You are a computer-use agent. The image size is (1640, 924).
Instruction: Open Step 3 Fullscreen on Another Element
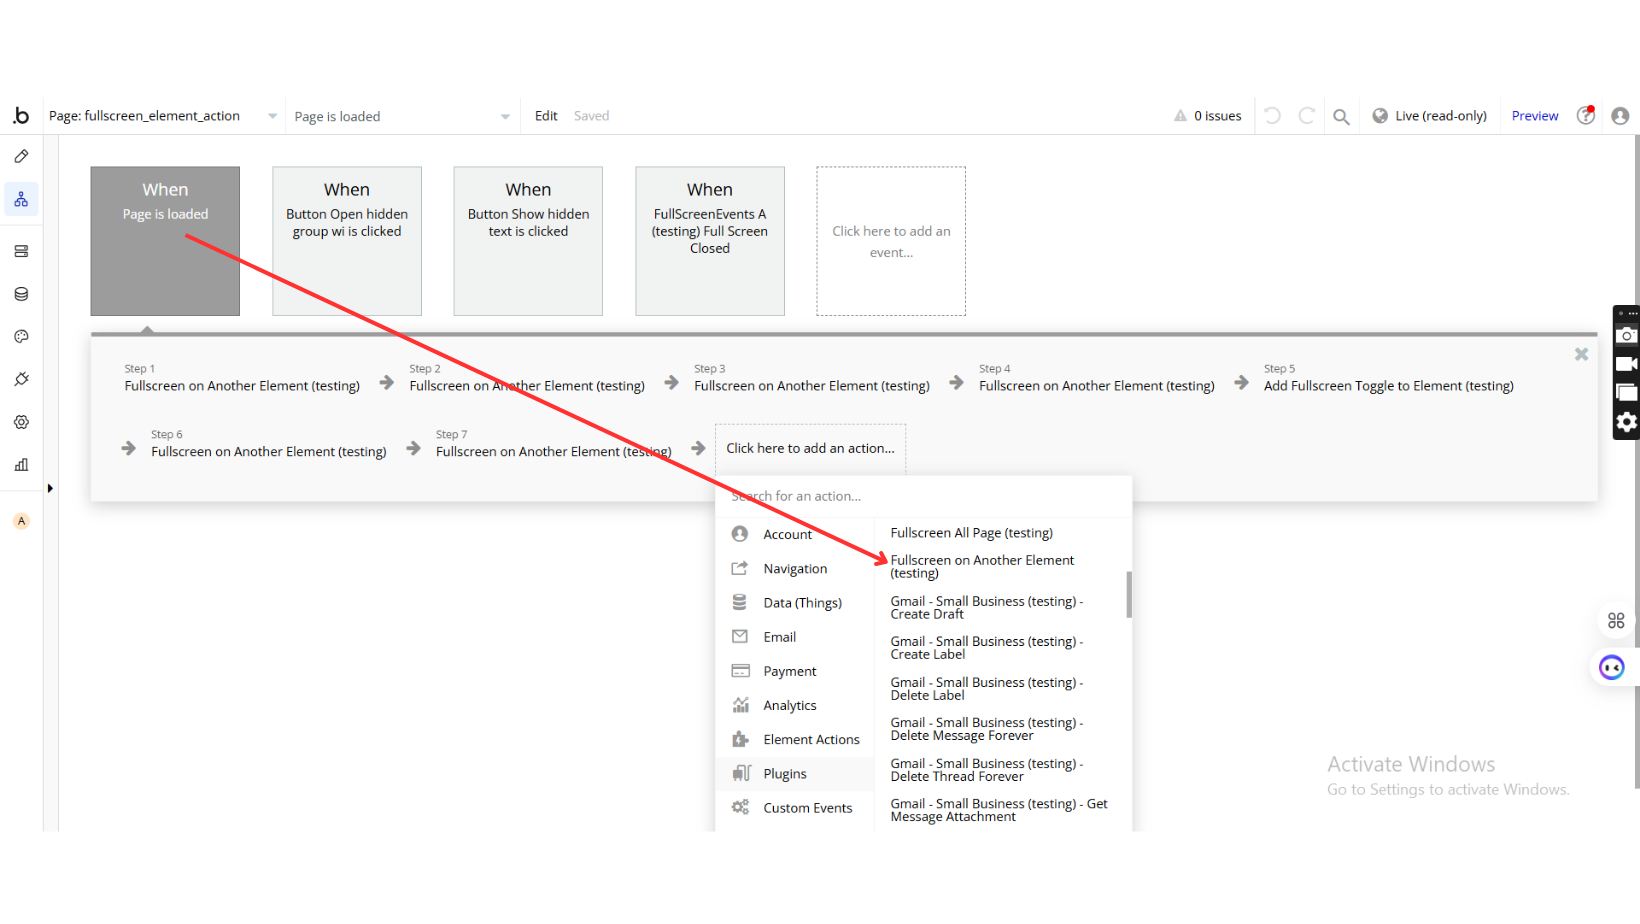[812, 379]
